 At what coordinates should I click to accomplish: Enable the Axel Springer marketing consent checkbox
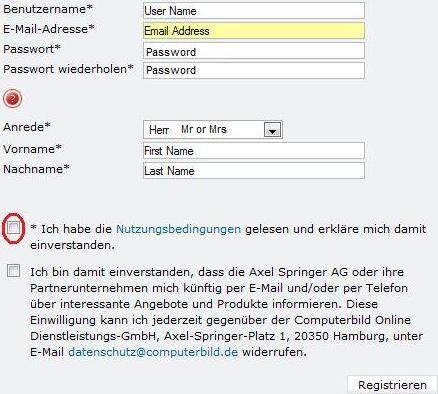pos(14,271)
